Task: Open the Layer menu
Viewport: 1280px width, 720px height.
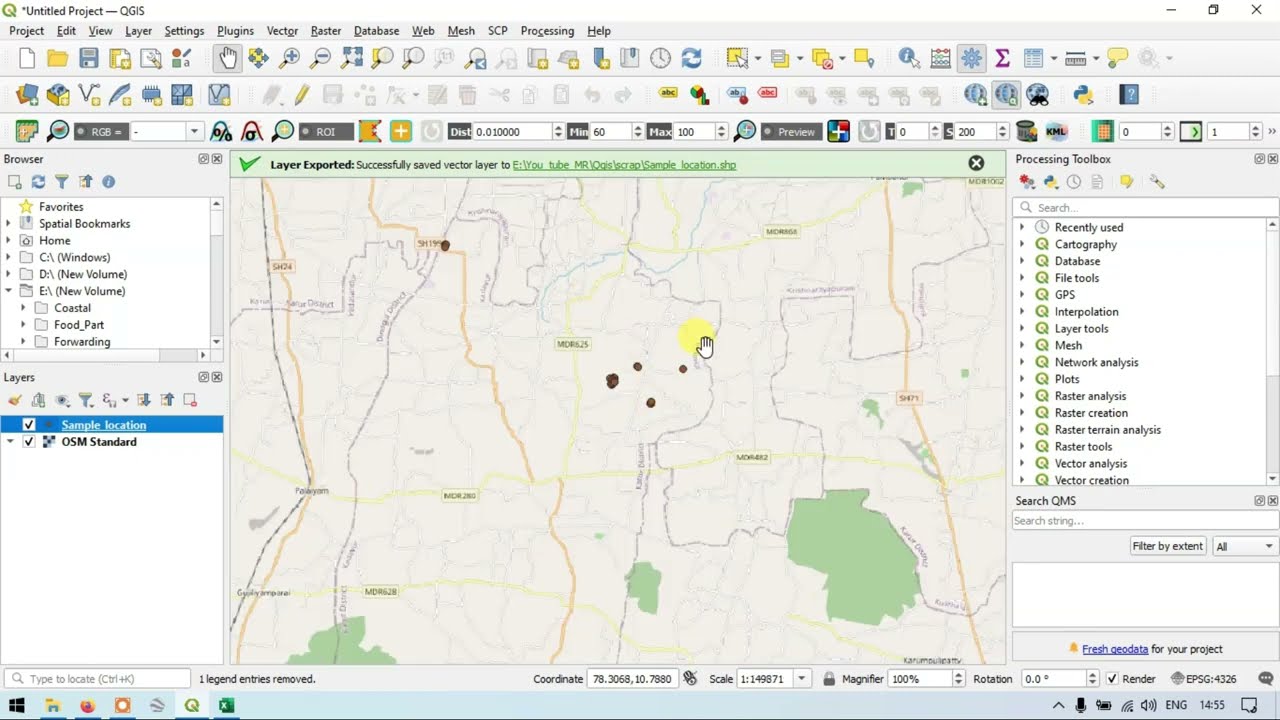Action: tap(138, 31)
